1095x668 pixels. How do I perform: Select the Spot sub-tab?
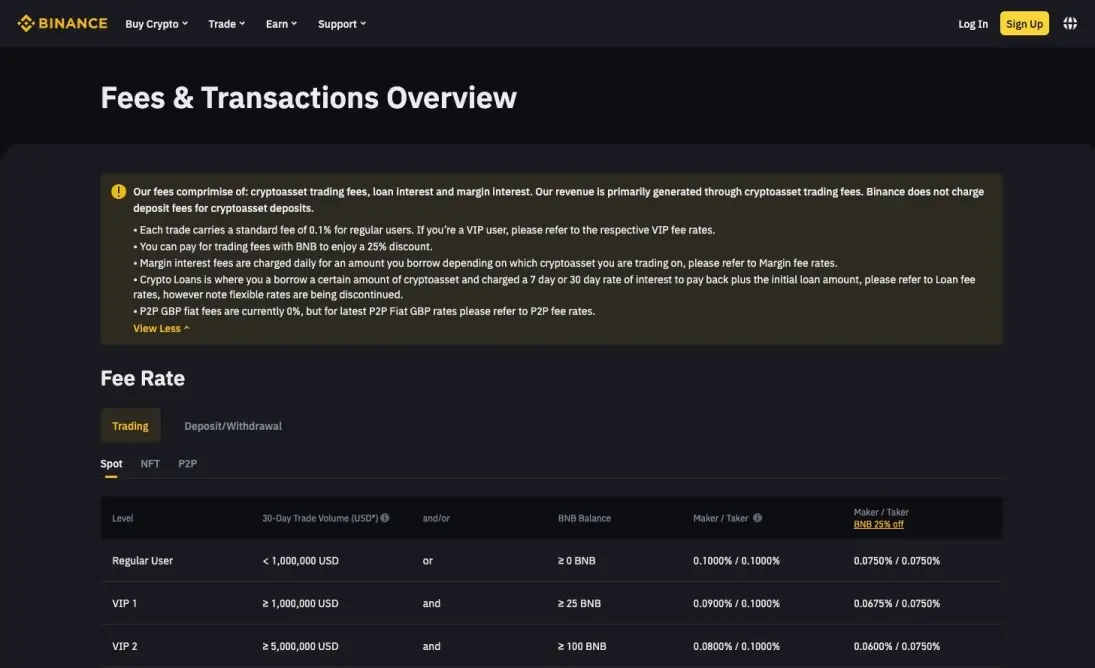coord(111,463)
